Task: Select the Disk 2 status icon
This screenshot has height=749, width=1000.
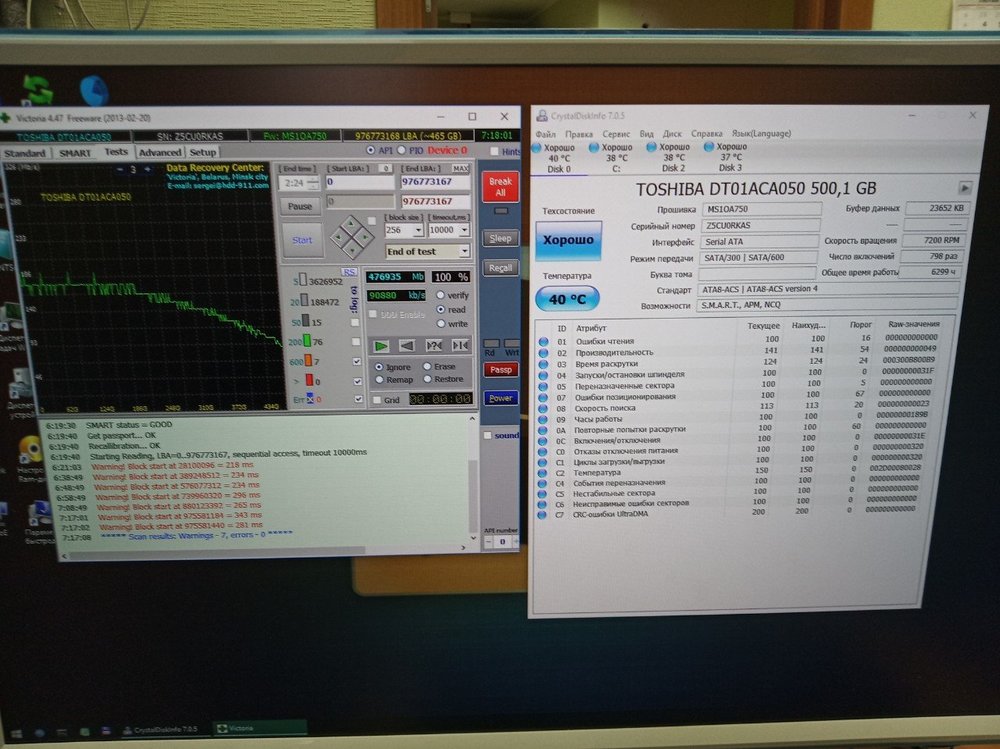Action: [x=654, y=148]
